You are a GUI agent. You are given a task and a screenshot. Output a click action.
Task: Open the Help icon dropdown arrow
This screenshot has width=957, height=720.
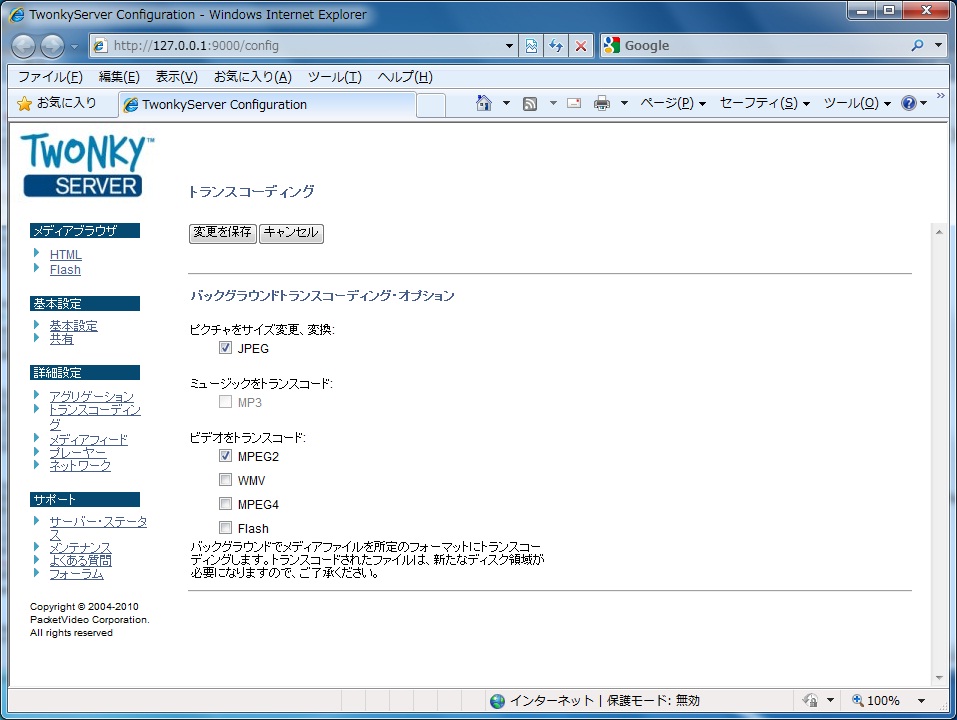pos(923,103)
